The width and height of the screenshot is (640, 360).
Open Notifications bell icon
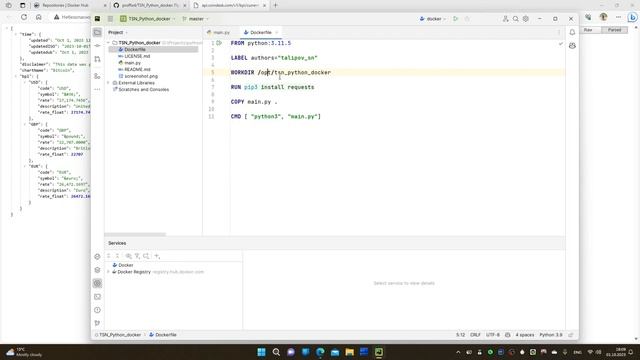572,32
